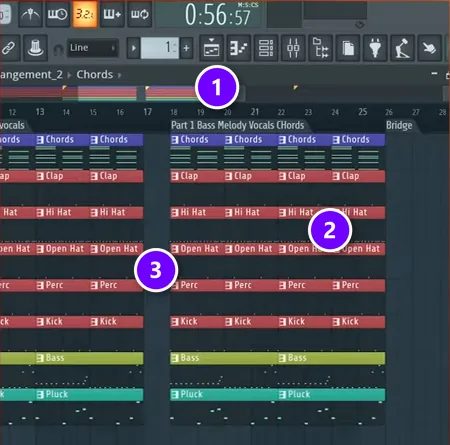Open clip menu icon of Chords at bar 13
The image size is (450, 445).
pos(40,140)
